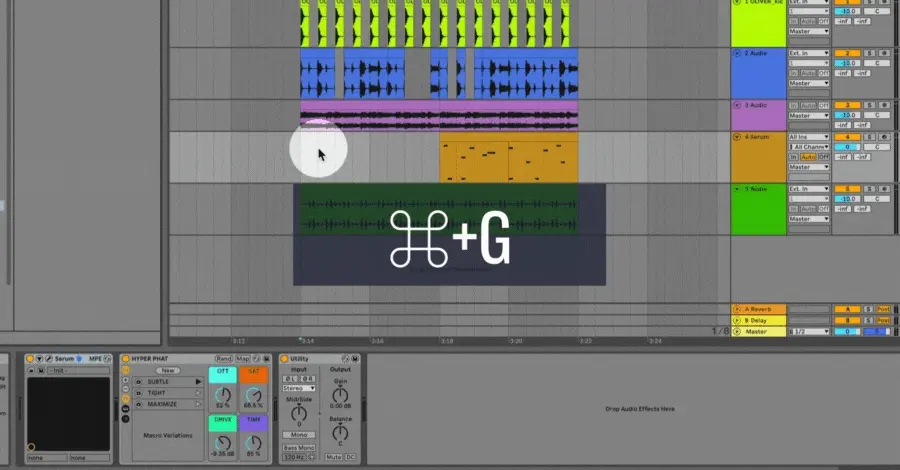Unfold the Master track

[737, 332]
